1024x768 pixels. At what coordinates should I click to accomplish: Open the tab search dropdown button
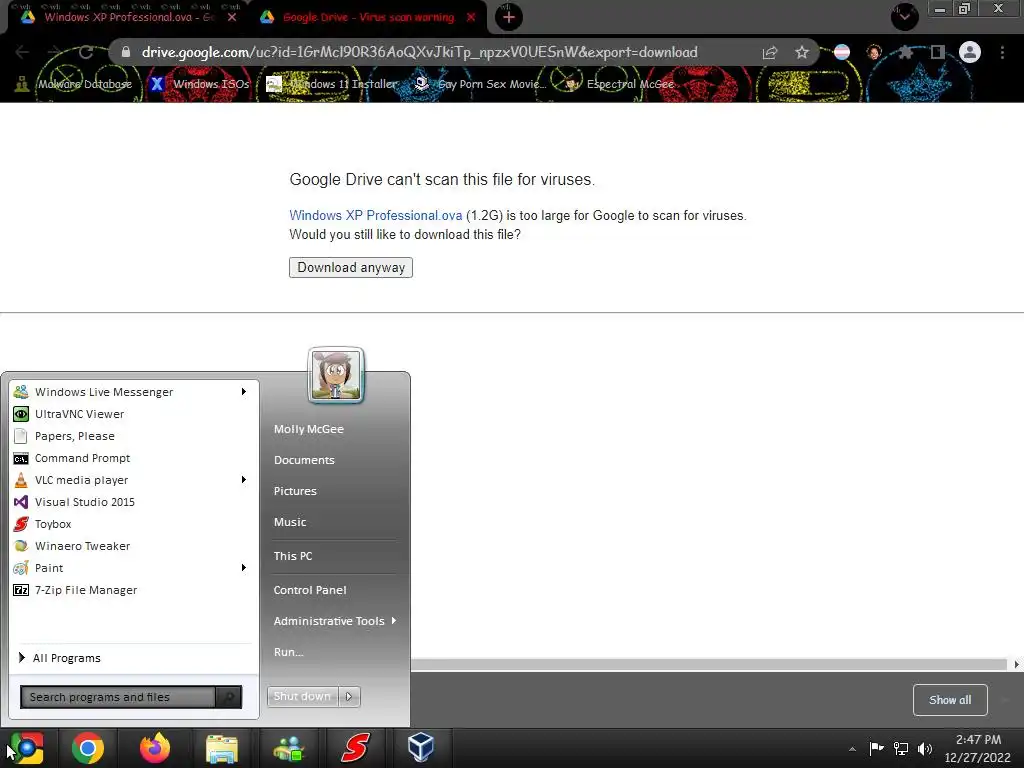pos(904,16)
